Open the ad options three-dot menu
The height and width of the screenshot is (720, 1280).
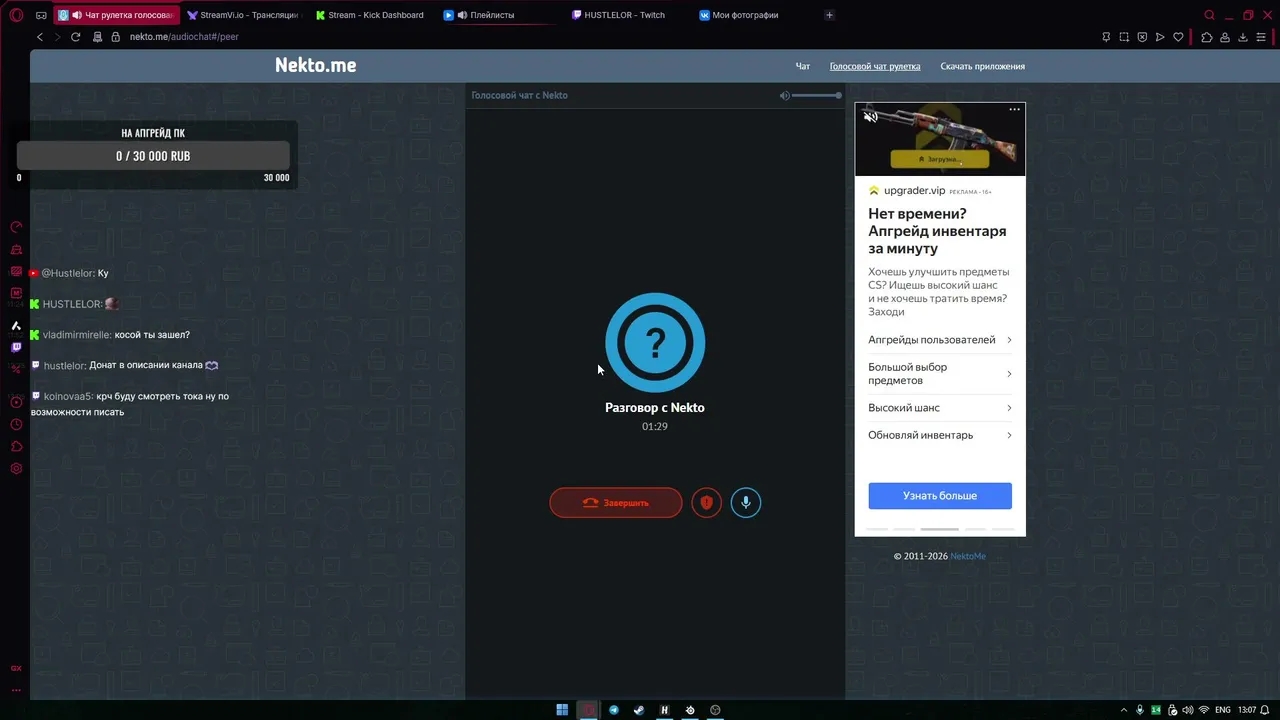pos(1015,109)
